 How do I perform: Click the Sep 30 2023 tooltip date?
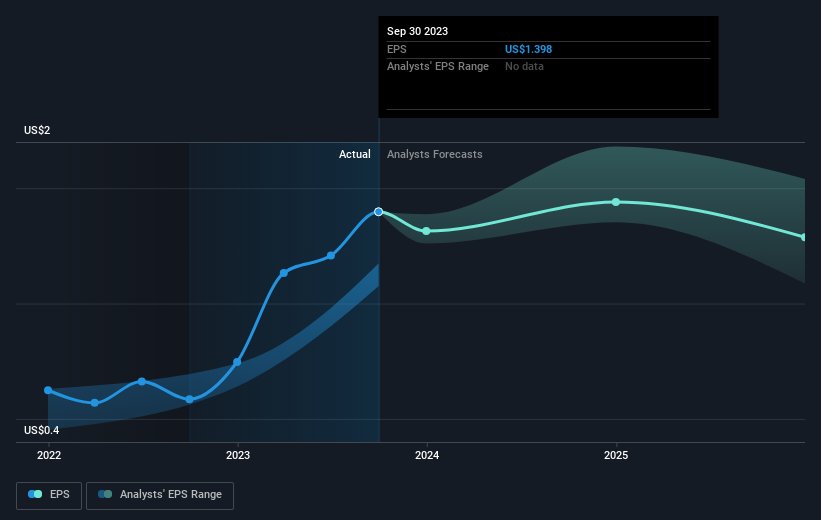tap(417, 31)
